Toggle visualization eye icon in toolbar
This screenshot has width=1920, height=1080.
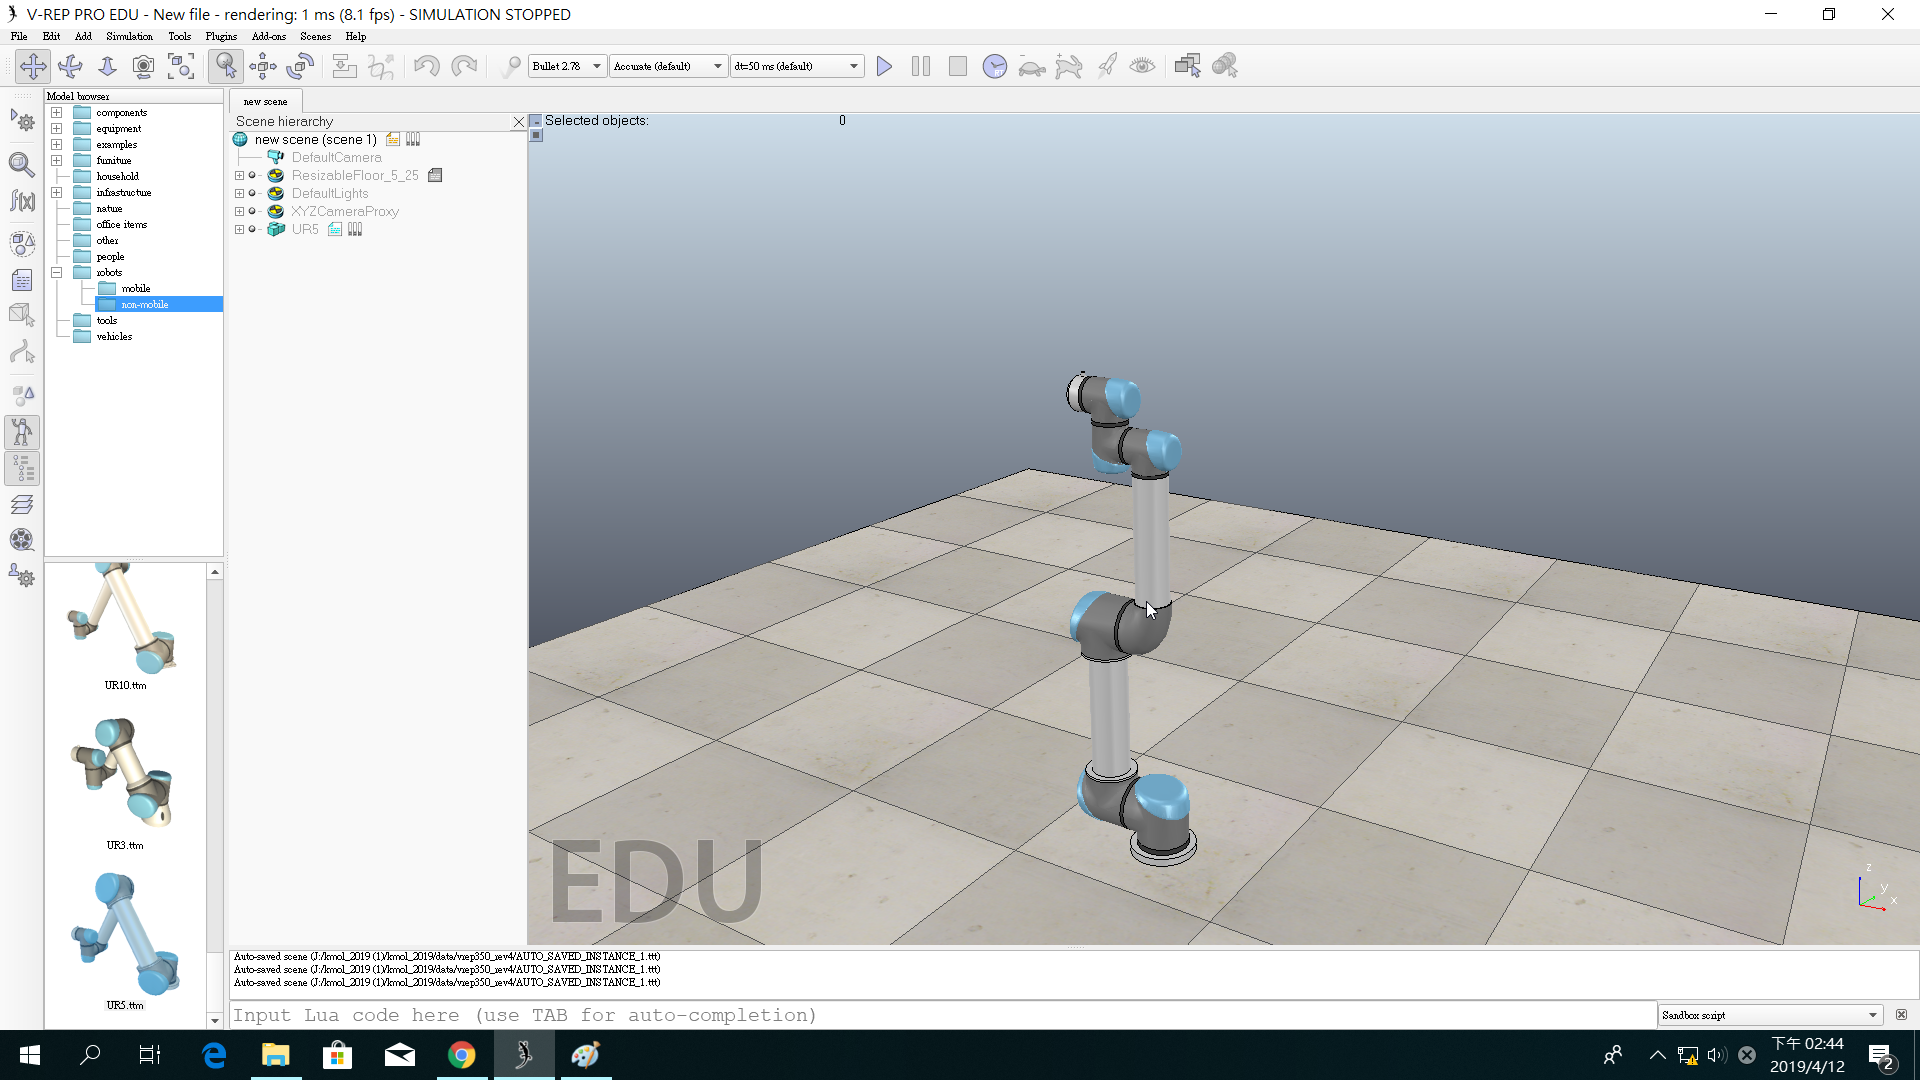coord(1142,66)
